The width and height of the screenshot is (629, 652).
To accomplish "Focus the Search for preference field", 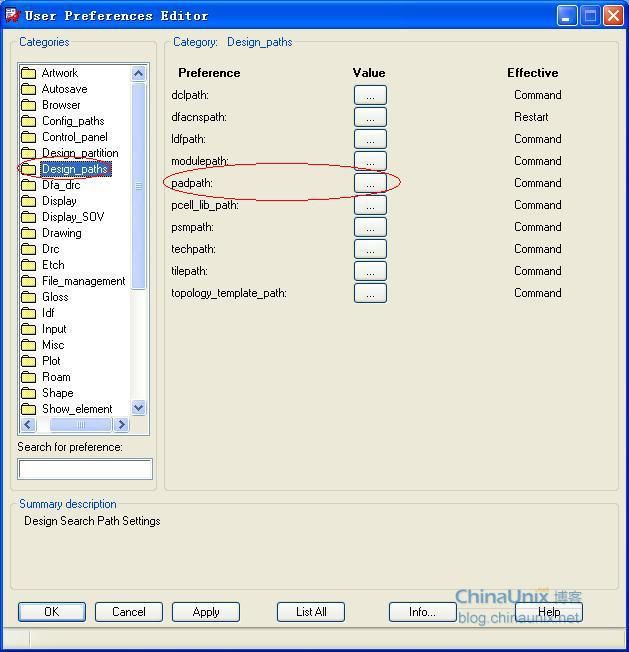I will (85, 469).
